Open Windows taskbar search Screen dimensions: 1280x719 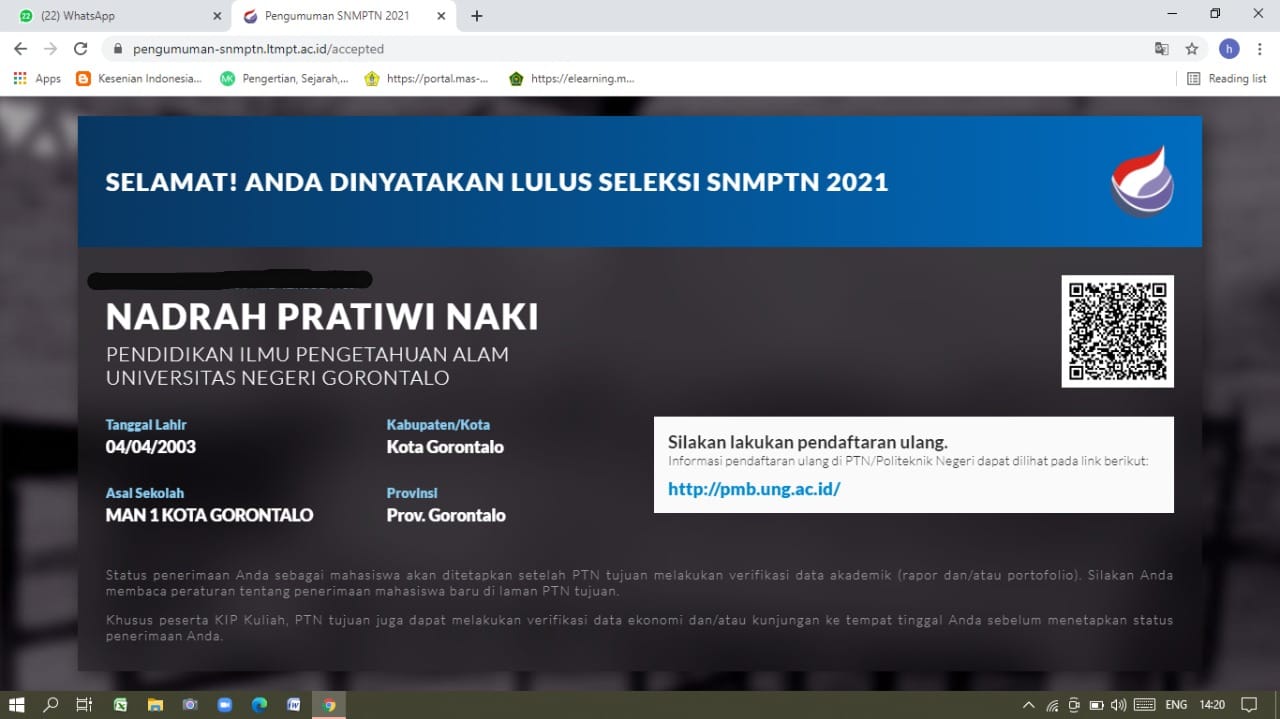[x=50, y=705]
